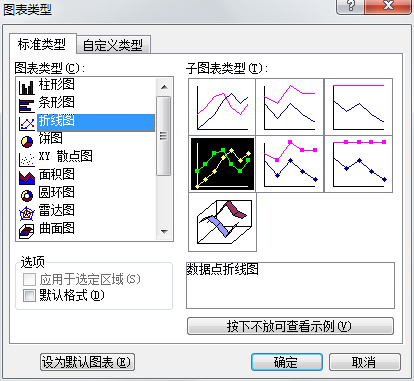Choose the stacked line sub-type thumbnail
This screenshot has width=414, height=381.
pos(290,107)
